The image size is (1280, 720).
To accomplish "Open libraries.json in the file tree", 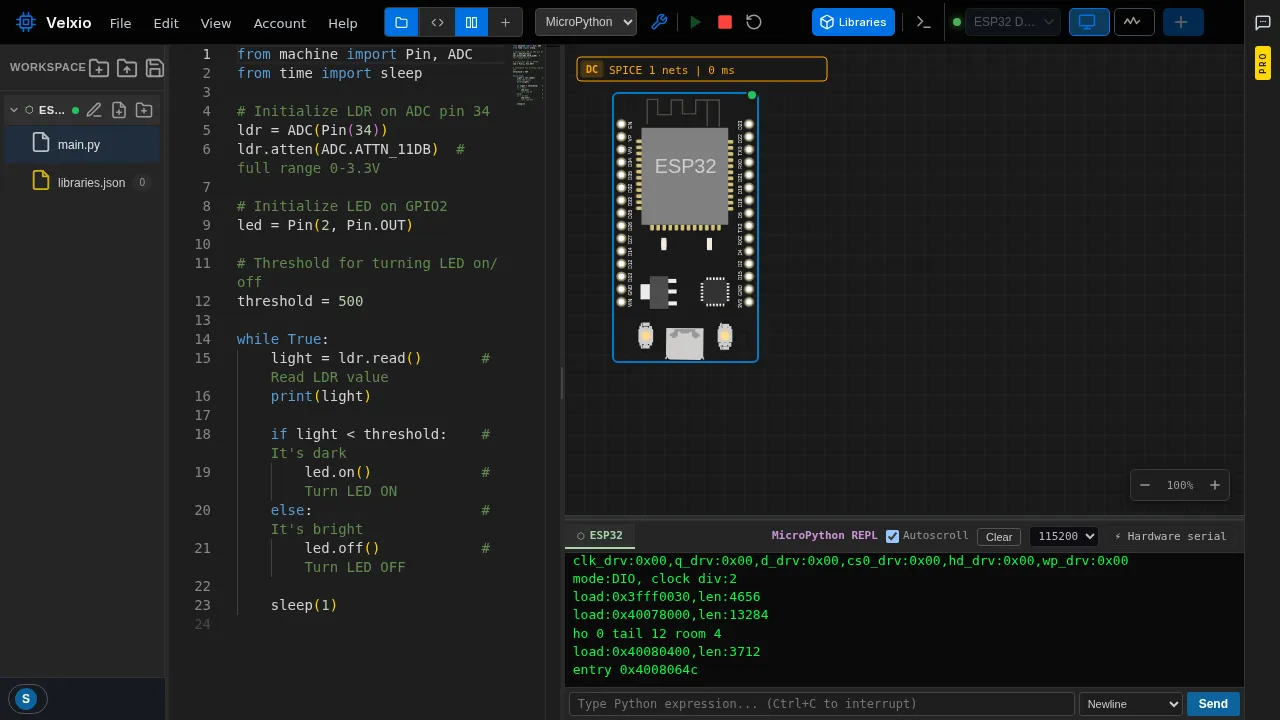I will tap(80, 182).
